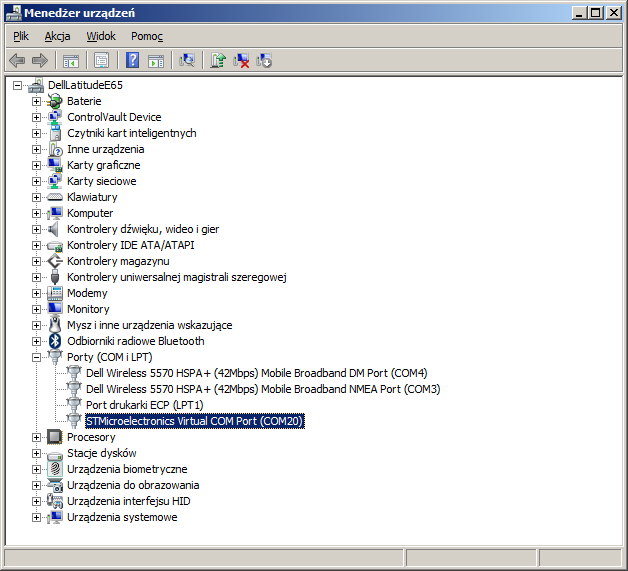Click the Procesory chip icon

click(x=54, y=437)
